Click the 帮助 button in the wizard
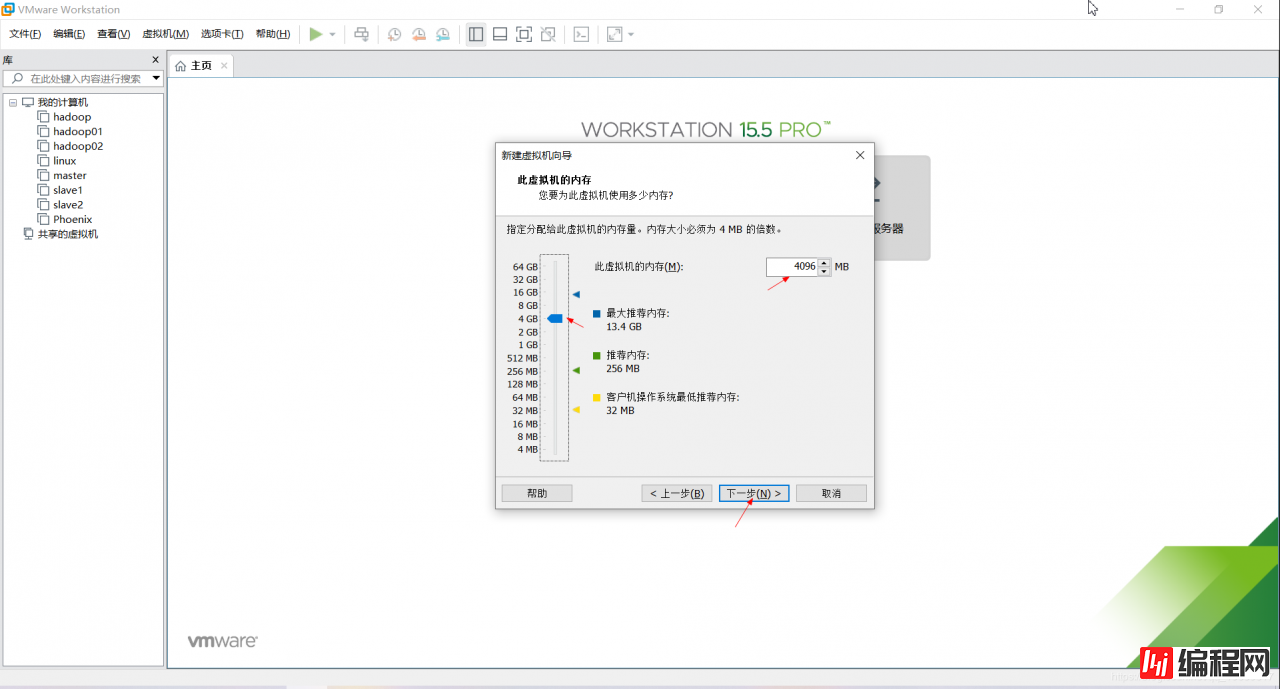Screen dimensions: 1280x689 537,493
